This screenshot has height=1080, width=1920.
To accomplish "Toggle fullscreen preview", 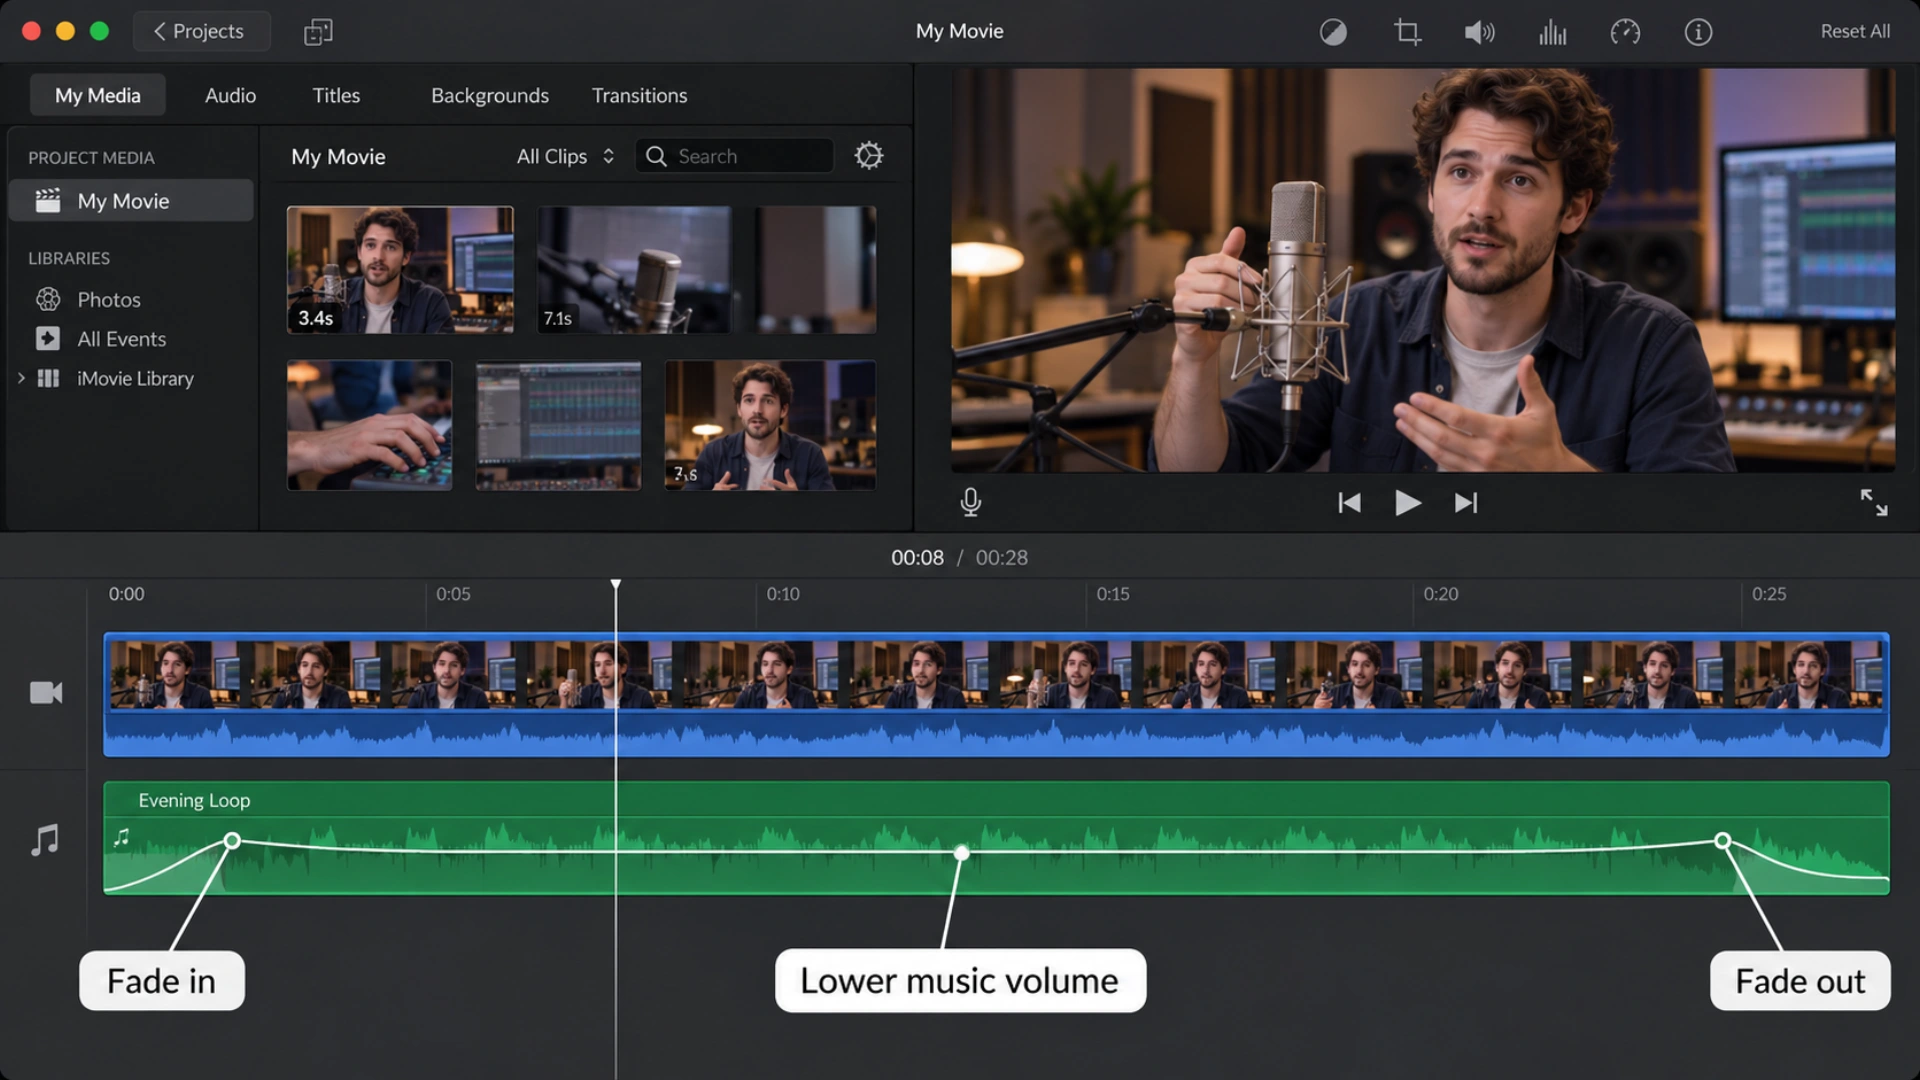I will pos(1873,502).
